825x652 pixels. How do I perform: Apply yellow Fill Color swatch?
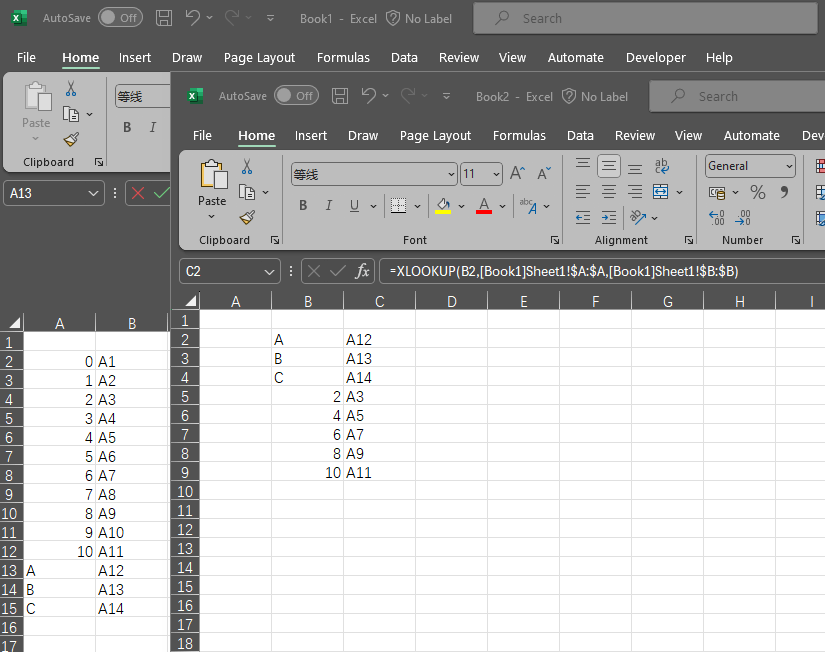point(443,206)
